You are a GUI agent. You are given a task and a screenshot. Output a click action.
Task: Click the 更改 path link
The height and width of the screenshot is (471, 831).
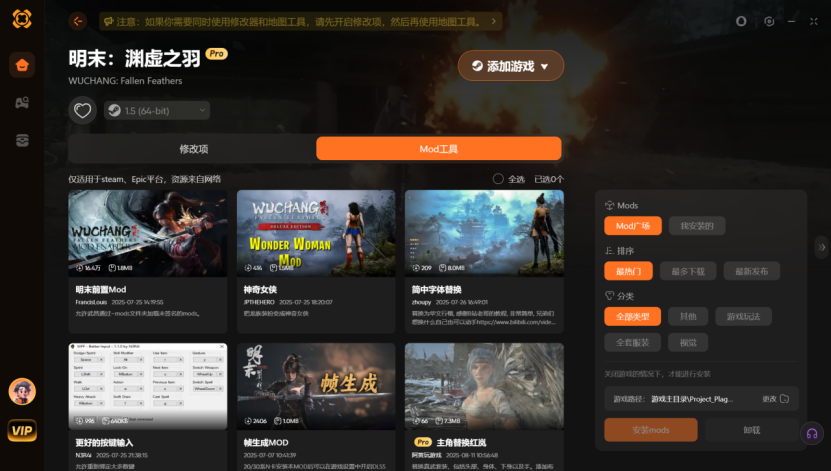pos(770,399)
